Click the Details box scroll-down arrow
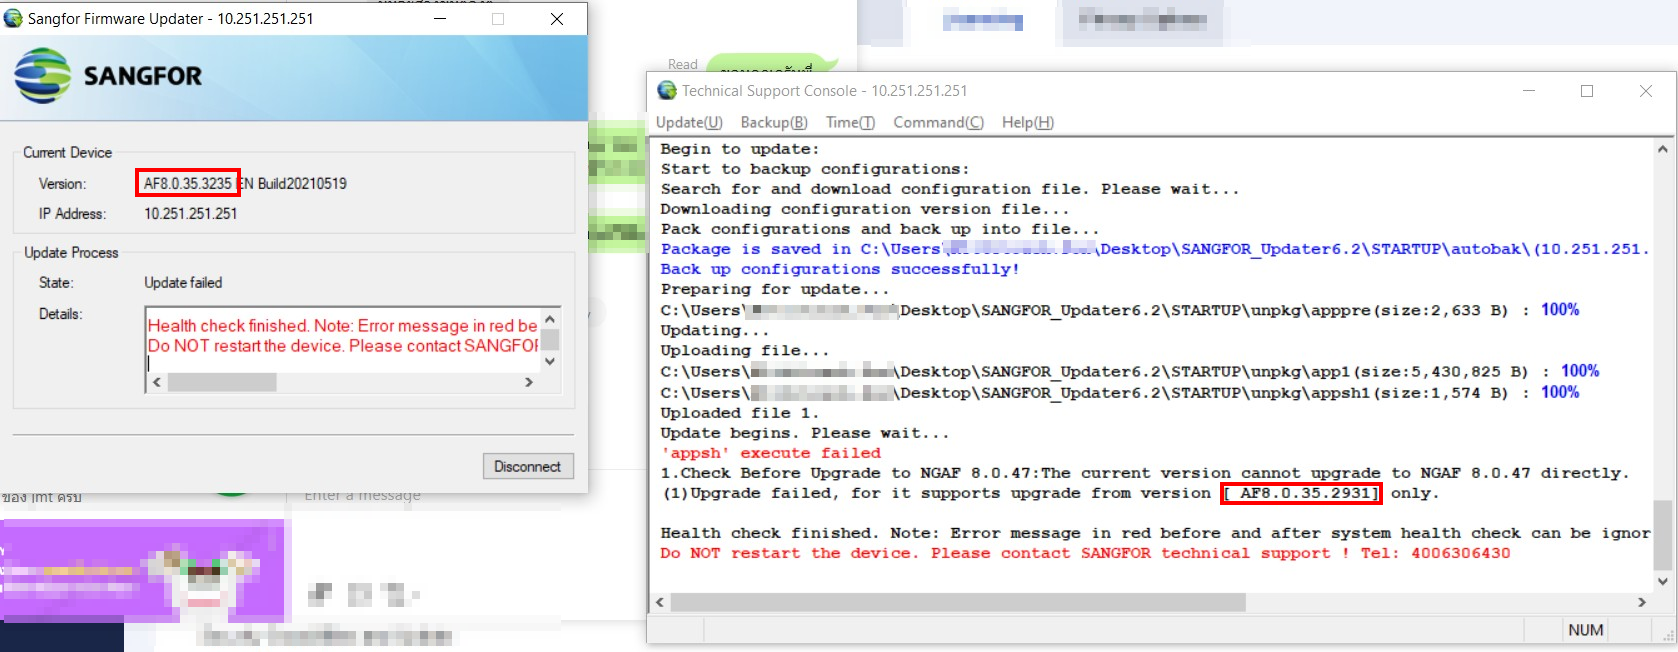The height and width of the screenshot is (652, 1678). (550, 361)
